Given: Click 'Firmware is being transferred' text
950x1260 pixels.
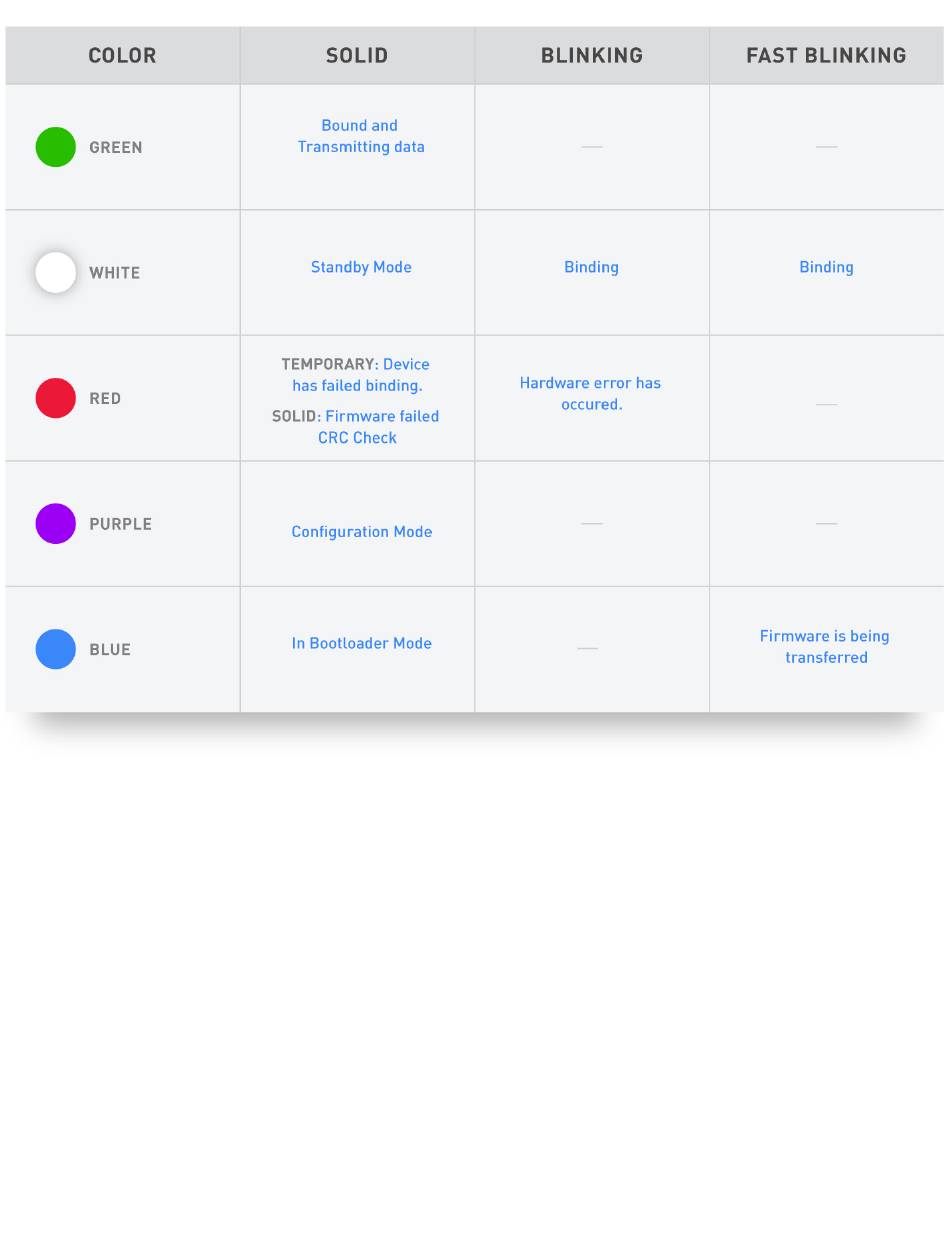Looking at the screenshot, I should coord(825,647).
